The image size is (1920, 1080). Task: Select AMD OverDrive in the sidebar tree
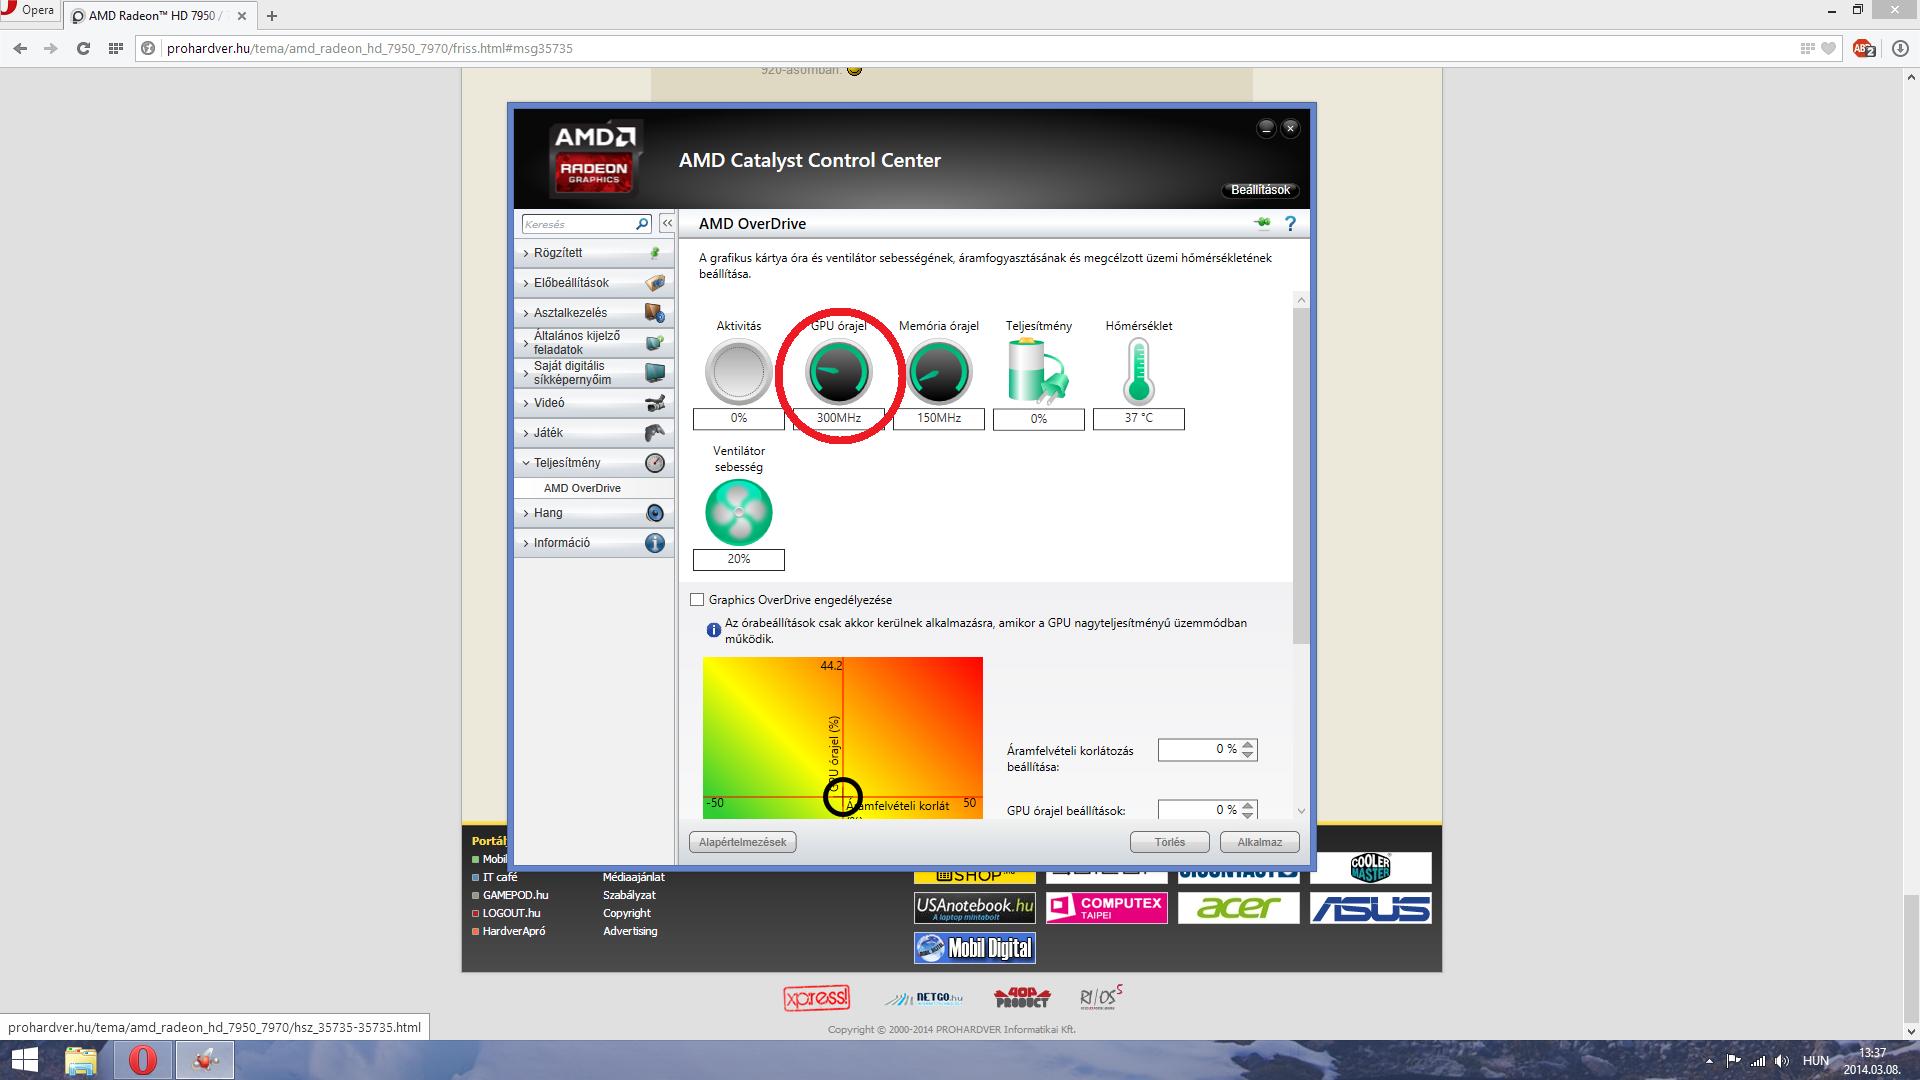click(x=582, y=488)
